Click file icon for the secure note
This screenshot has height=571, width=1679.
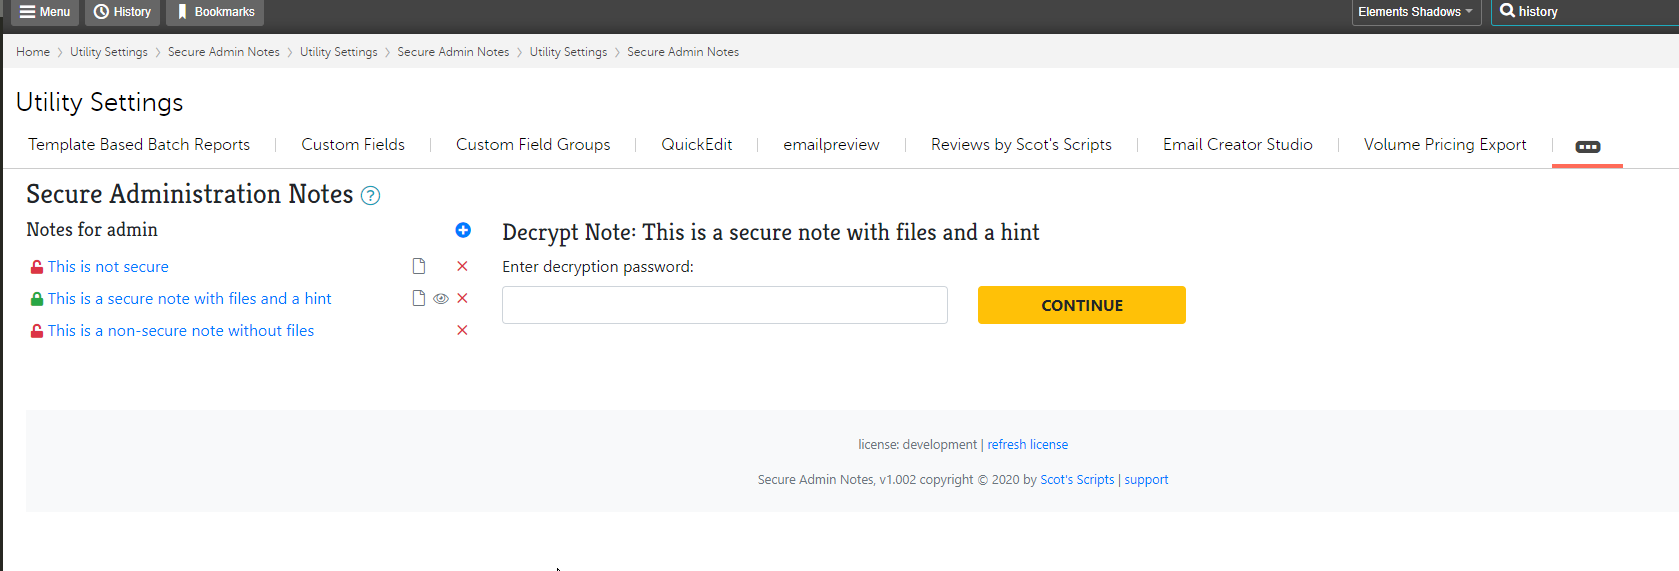pos(419,298)
